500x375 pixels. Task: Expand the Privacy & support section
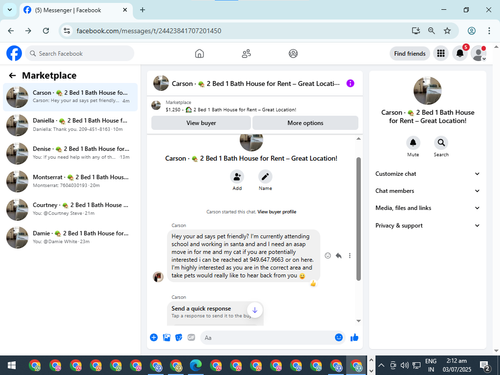[427, 225]
